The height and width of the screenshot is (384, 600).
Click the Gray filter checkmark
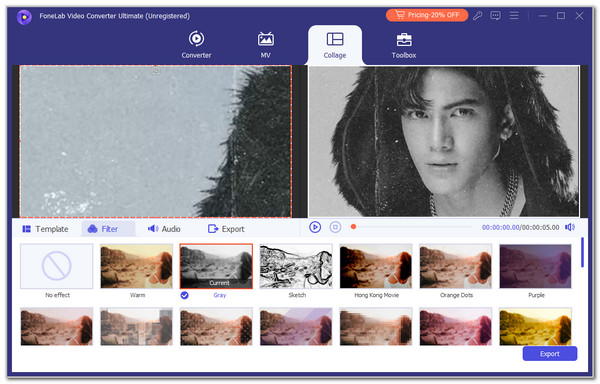click(x=184, y=295)
